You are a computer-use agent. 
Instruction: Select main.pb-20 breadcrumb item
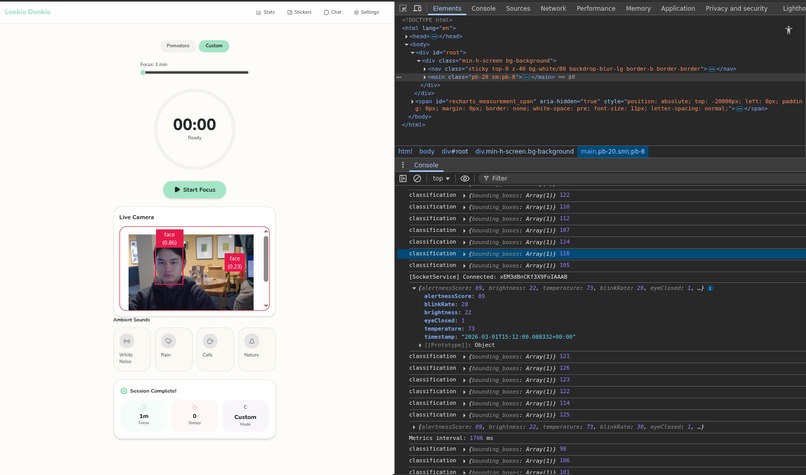coord(612,151)
